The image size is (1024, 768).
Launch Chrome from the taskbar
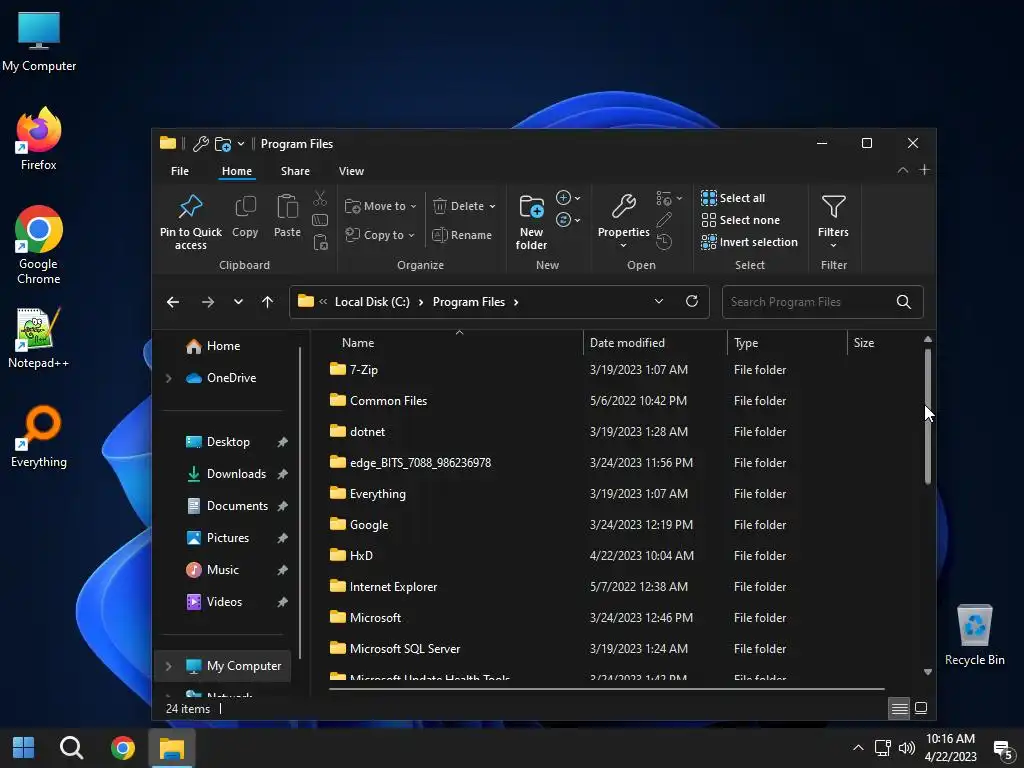tap(123, 748)
